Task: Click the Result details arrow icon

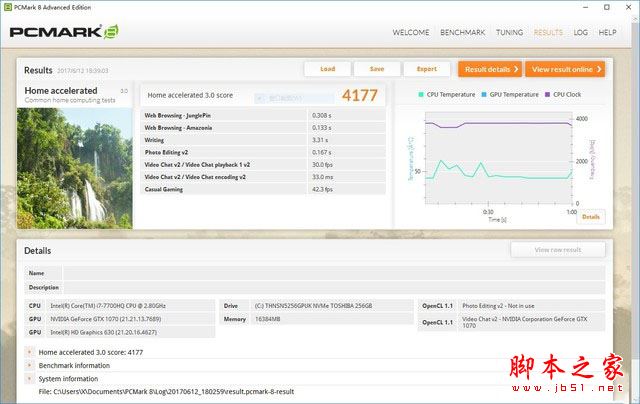Action: (516, 69)
